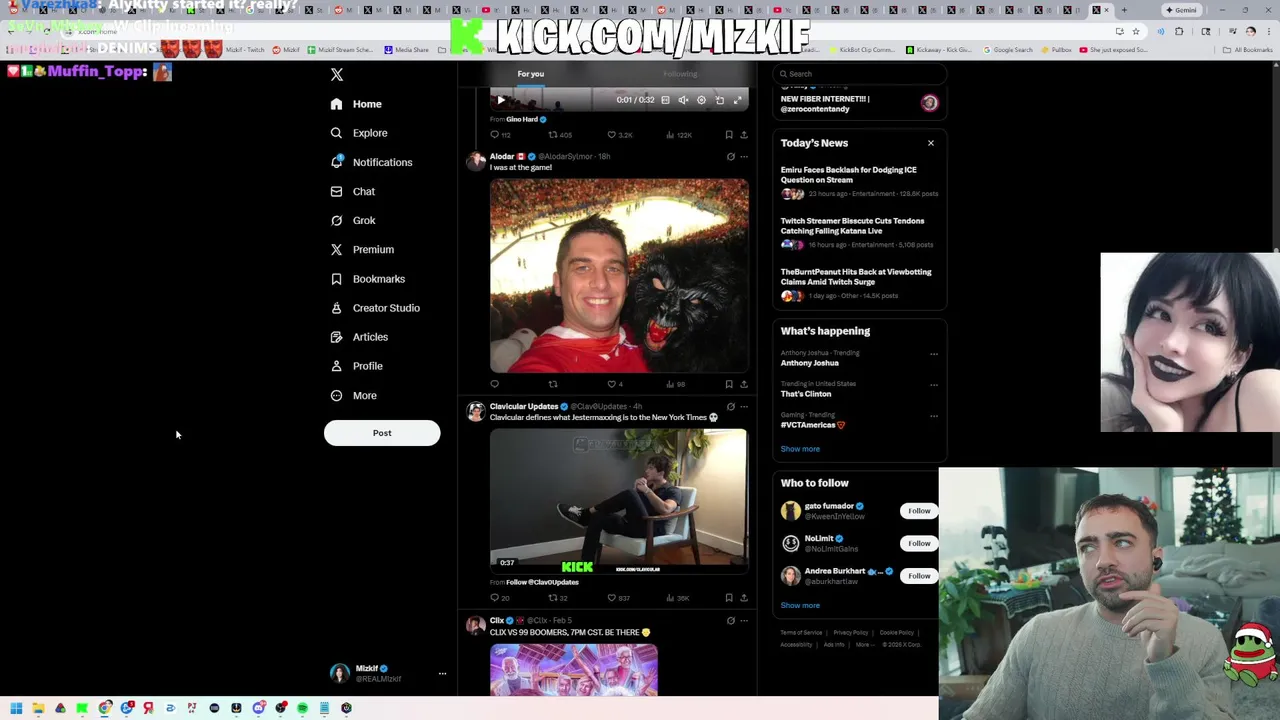Reply to the Clavicular Updates post
Image resolution: width=1280 pixels, height=720 pixels.
[x=499, y=598]
